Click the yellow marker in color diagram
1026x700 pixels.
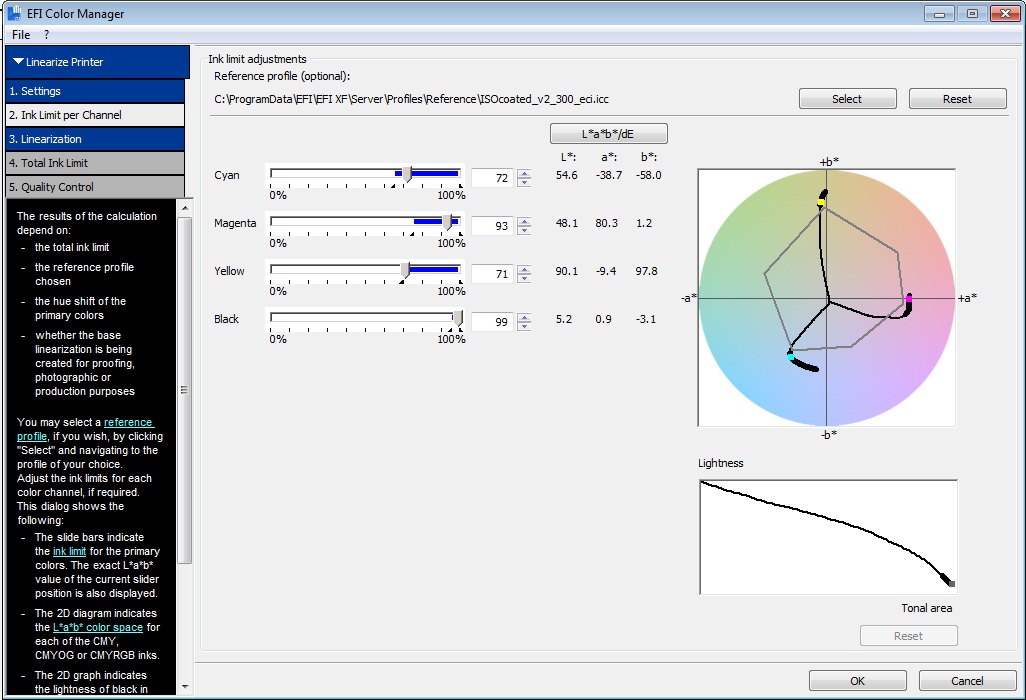[x=821, y=203]
